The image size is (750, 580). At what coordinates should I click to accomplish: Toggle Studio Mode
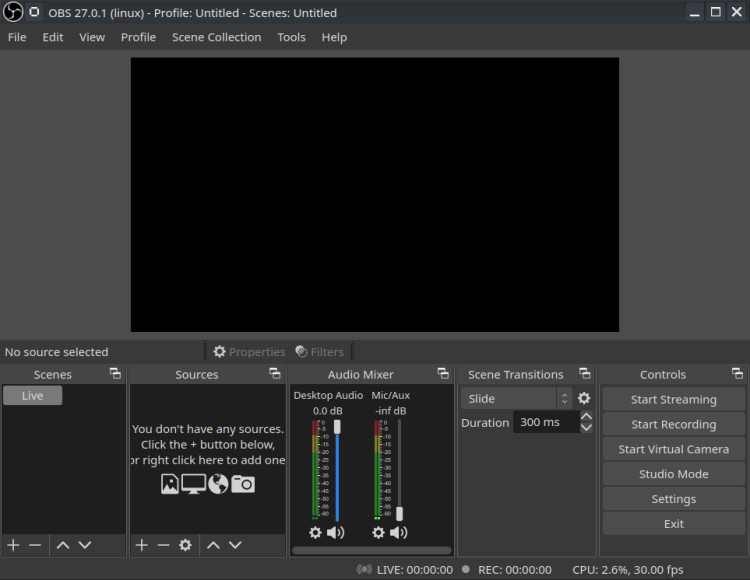[x=673, y=474]
